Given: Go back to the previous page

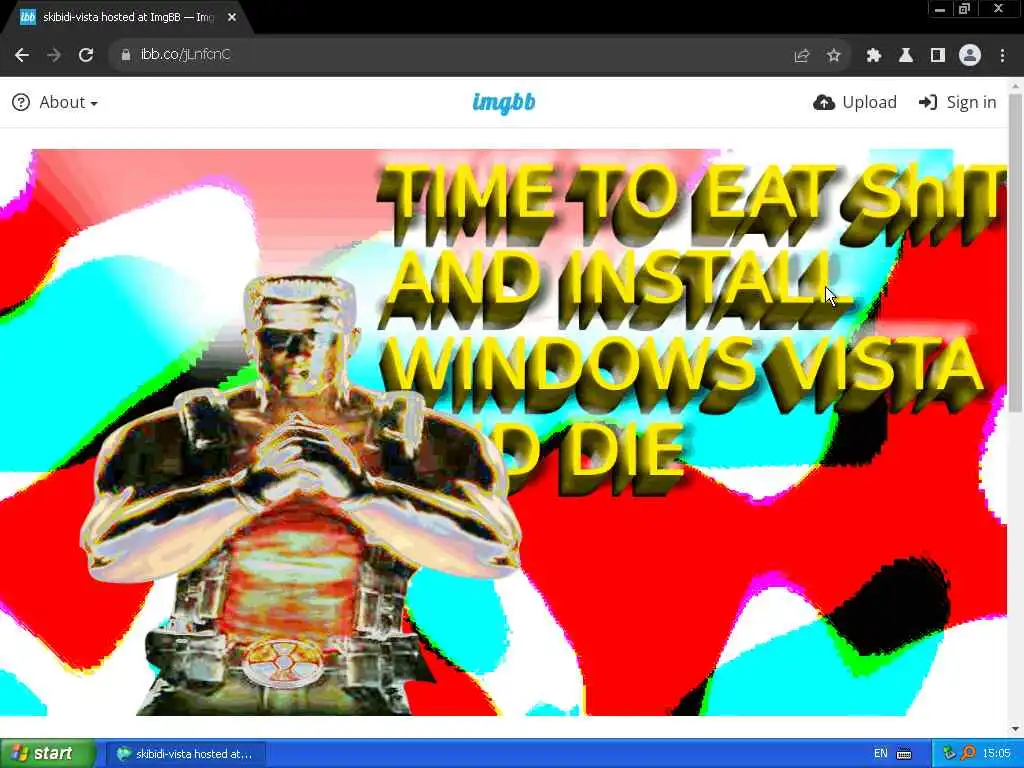Looking at the screenshot, I should coord(22,55).
